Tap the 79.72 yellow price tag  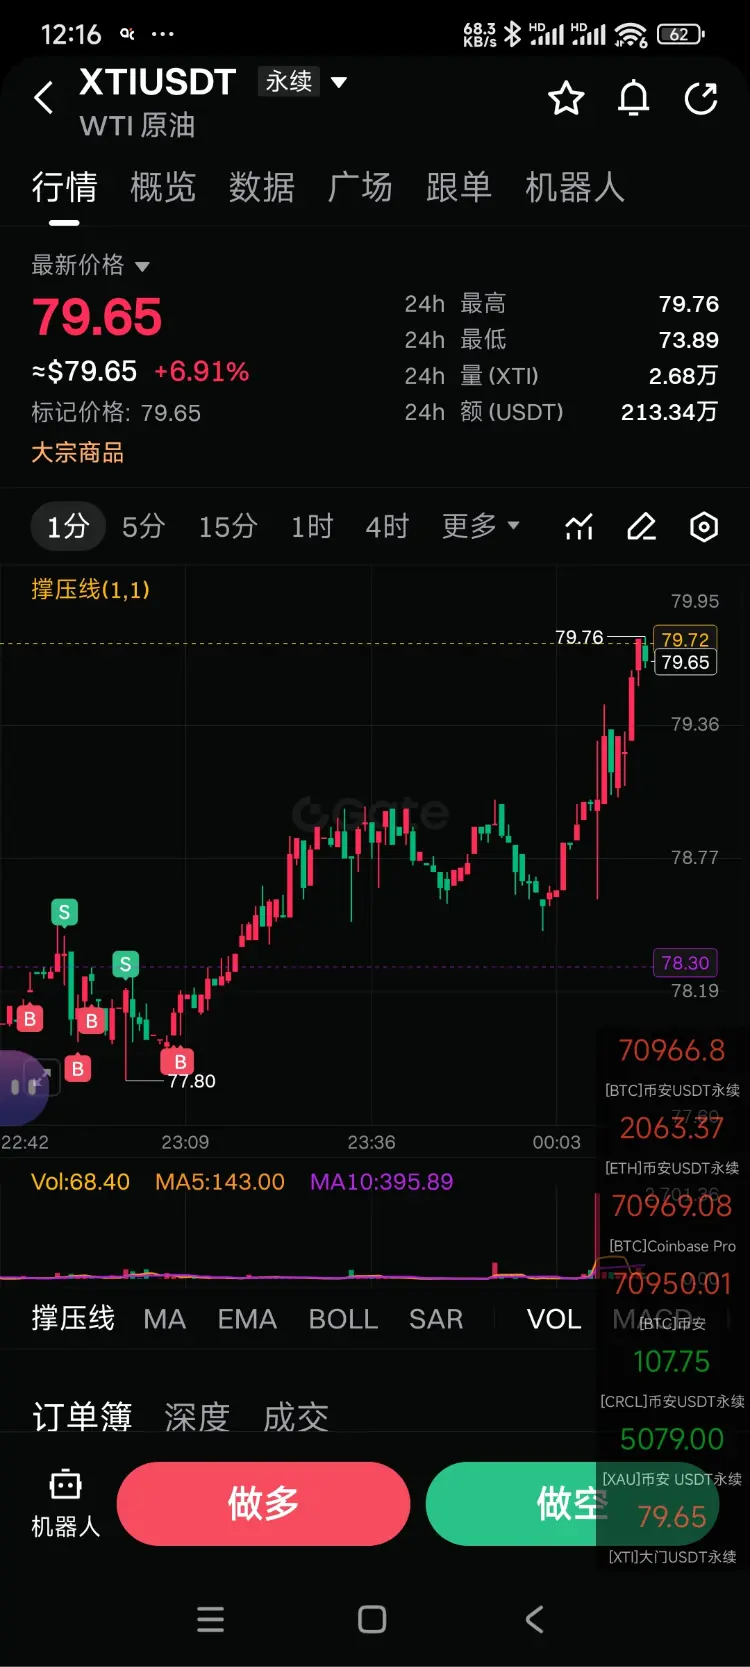[x=685, y=639]
